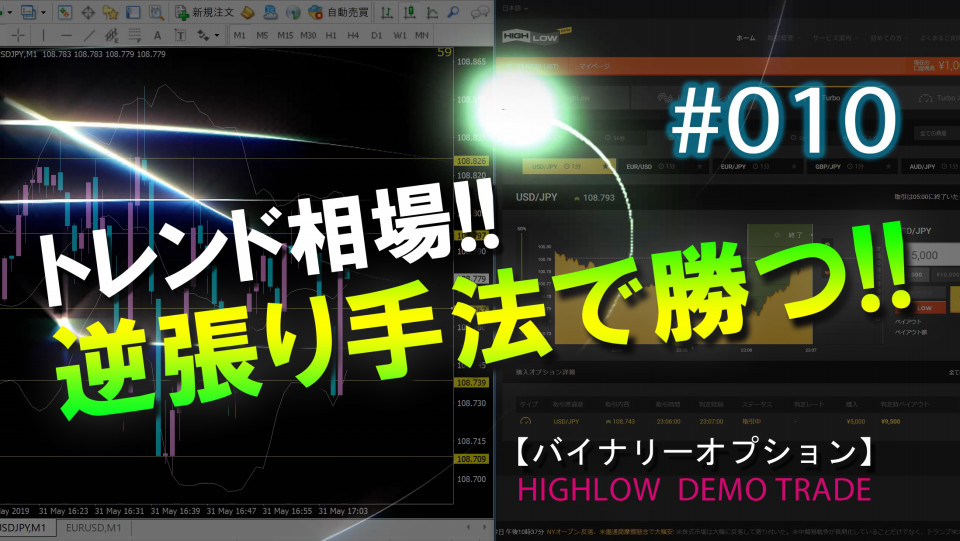Expand the arrows tool dropdown arrow
The height and width of the screenshot is (541, 960).
(217, 35)
